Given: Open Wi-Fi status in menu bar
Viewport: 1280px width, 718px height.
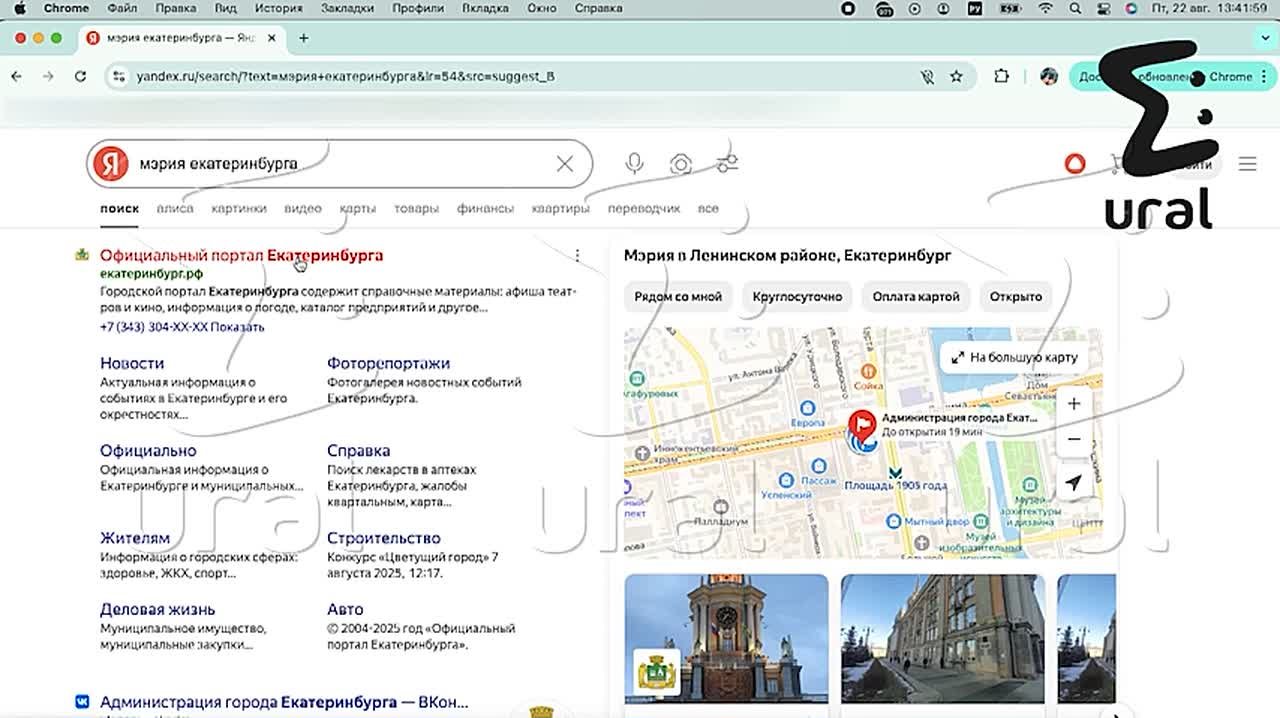Looking at the screenshot, I should click(x=1046, y=8).
